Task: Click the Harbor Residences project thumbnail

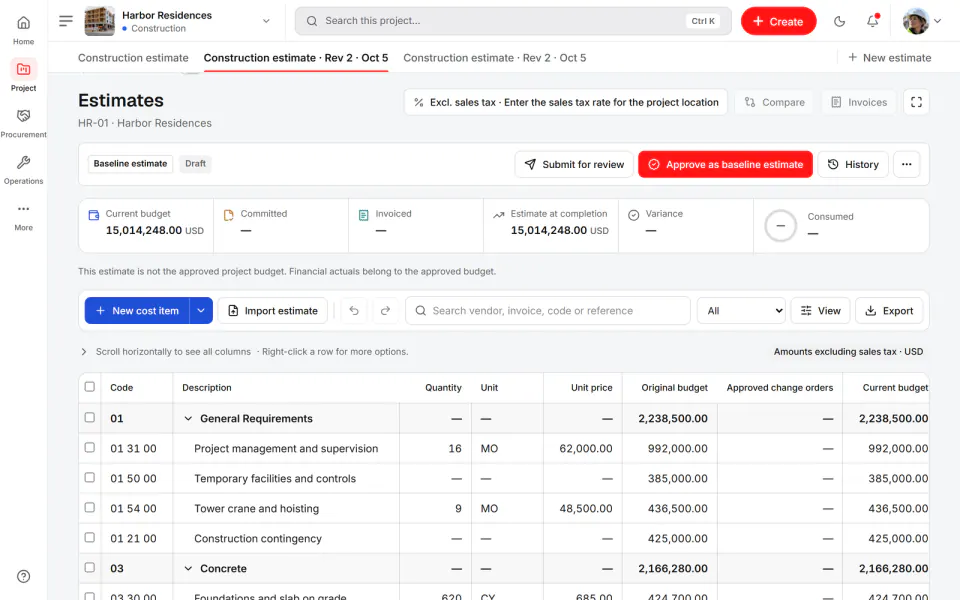Action: (99, 21)
